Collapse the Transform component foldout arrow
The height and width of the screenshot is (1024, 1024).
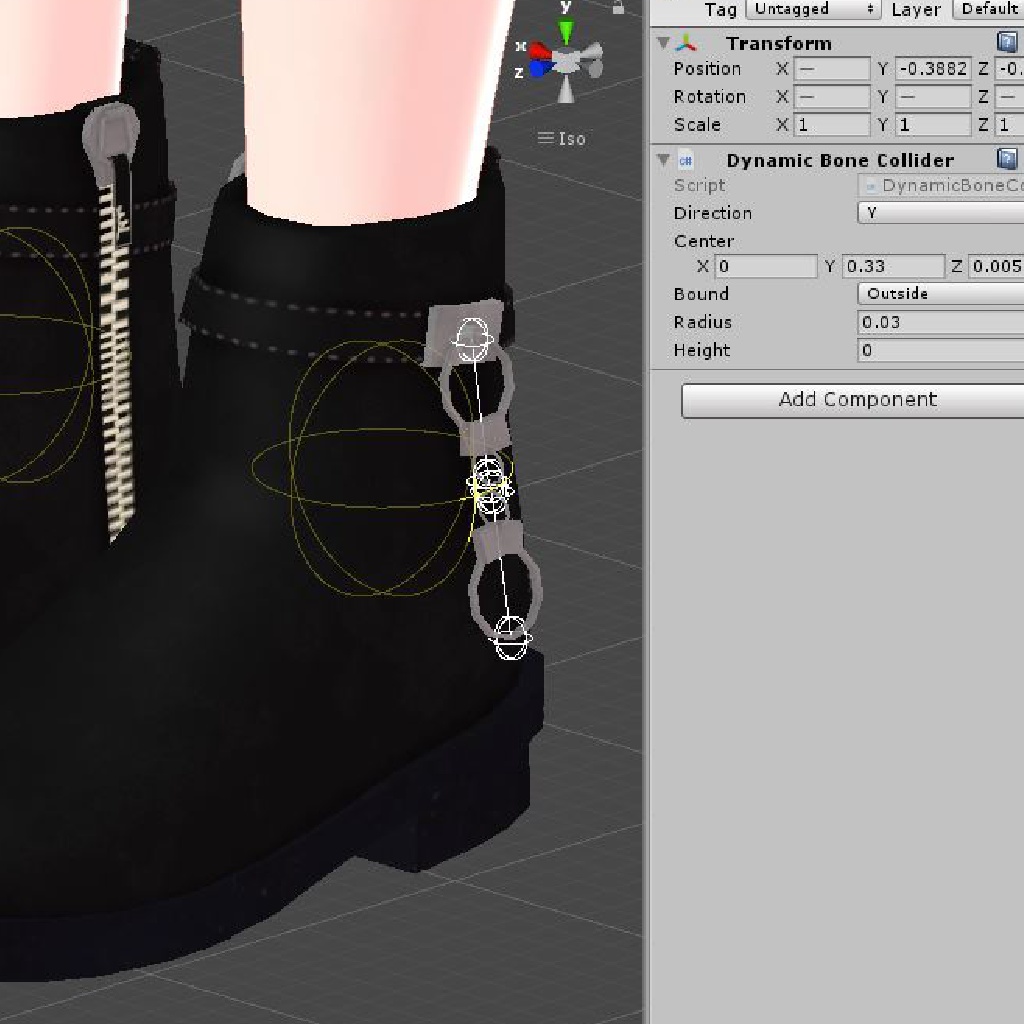click(x=662, y=43)
